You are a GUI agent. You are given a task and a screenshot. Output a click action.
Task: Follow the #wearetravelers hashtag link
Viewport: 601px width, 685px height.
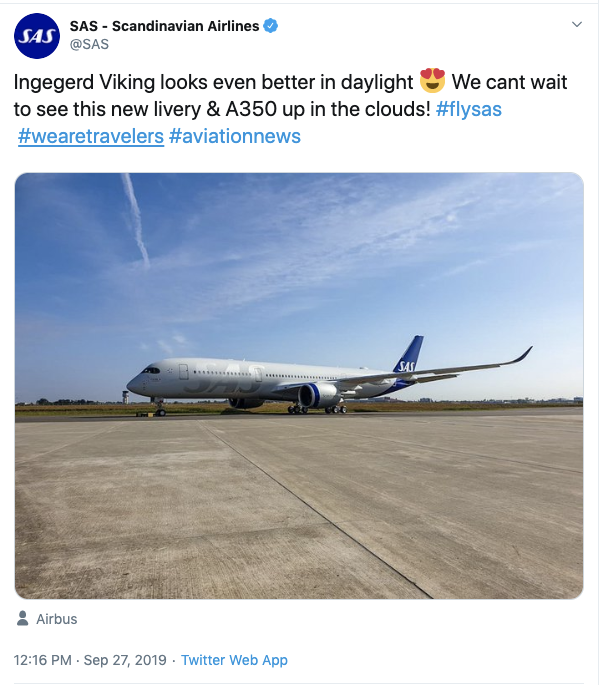click(90, 136)
